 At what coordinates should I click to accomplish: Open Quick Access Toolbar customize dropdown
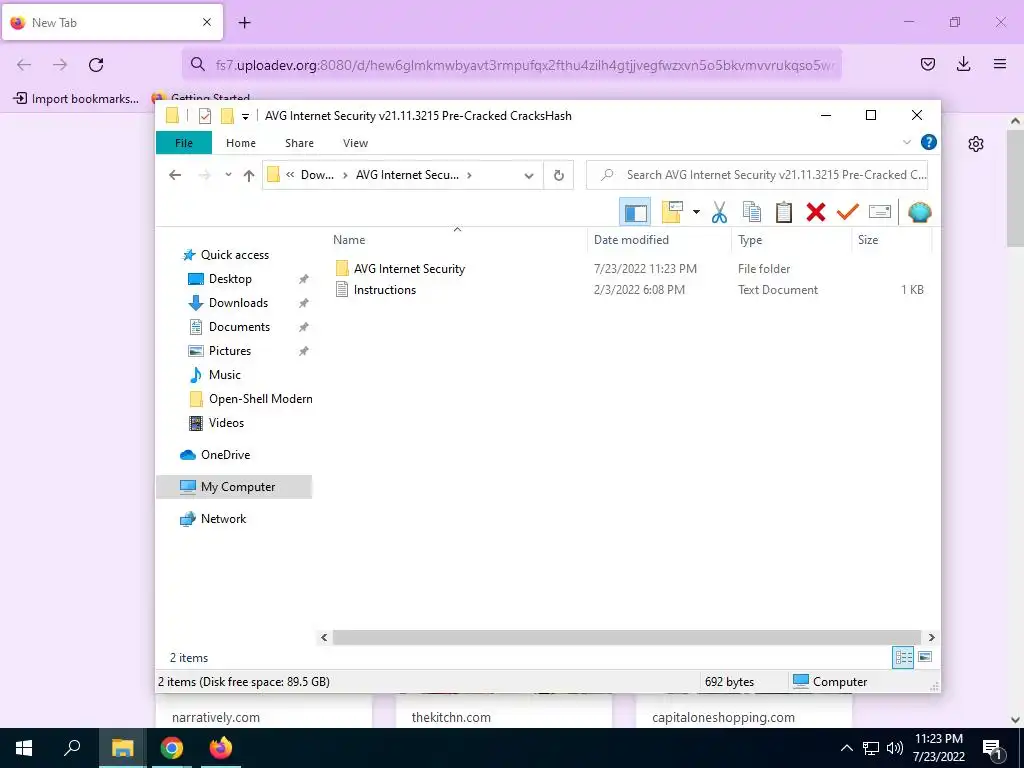tap(246, 116)
